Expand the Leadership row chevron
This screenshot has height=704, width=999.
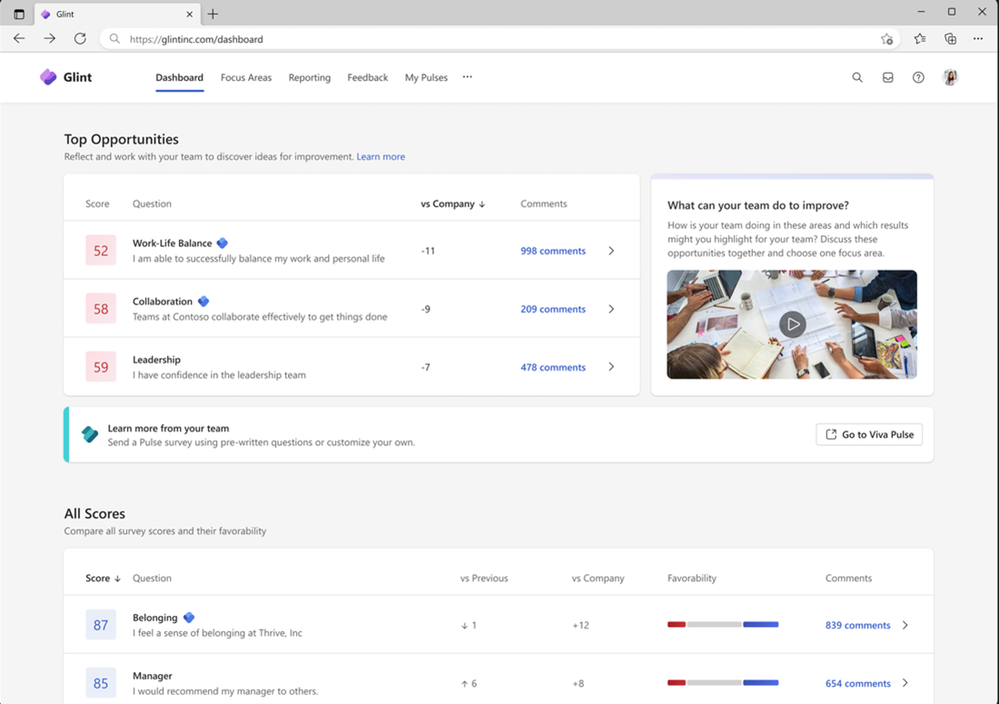tap(611, 367)
